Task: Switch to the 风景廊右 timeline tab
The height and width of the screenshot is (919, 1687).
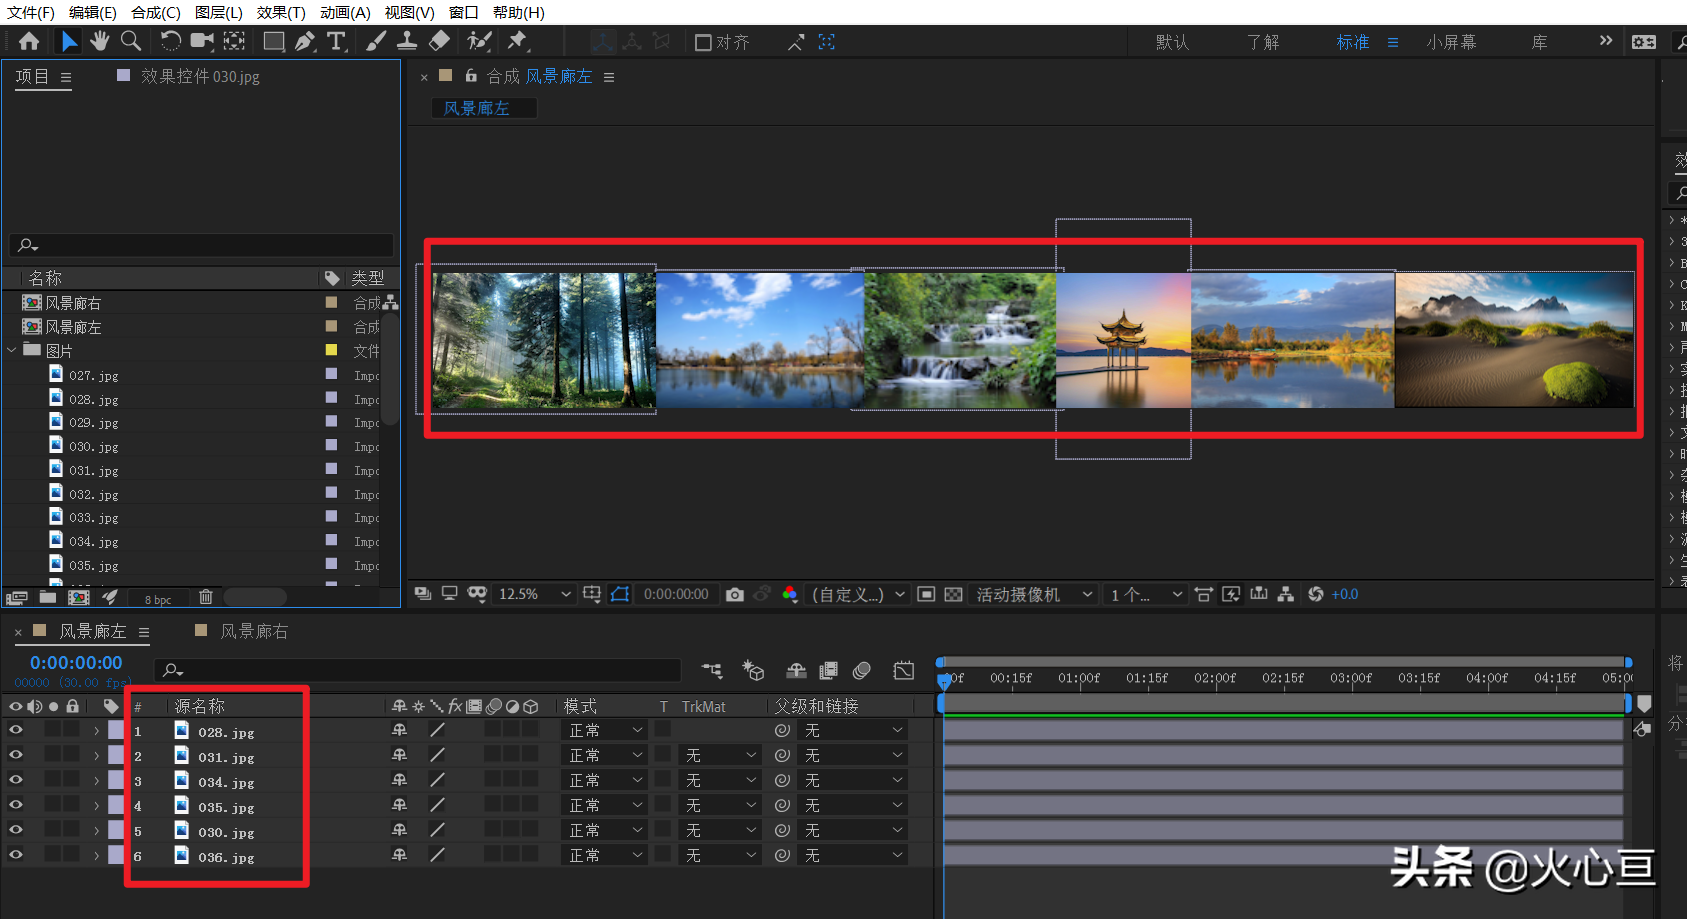Action: (x=254, y=631)
